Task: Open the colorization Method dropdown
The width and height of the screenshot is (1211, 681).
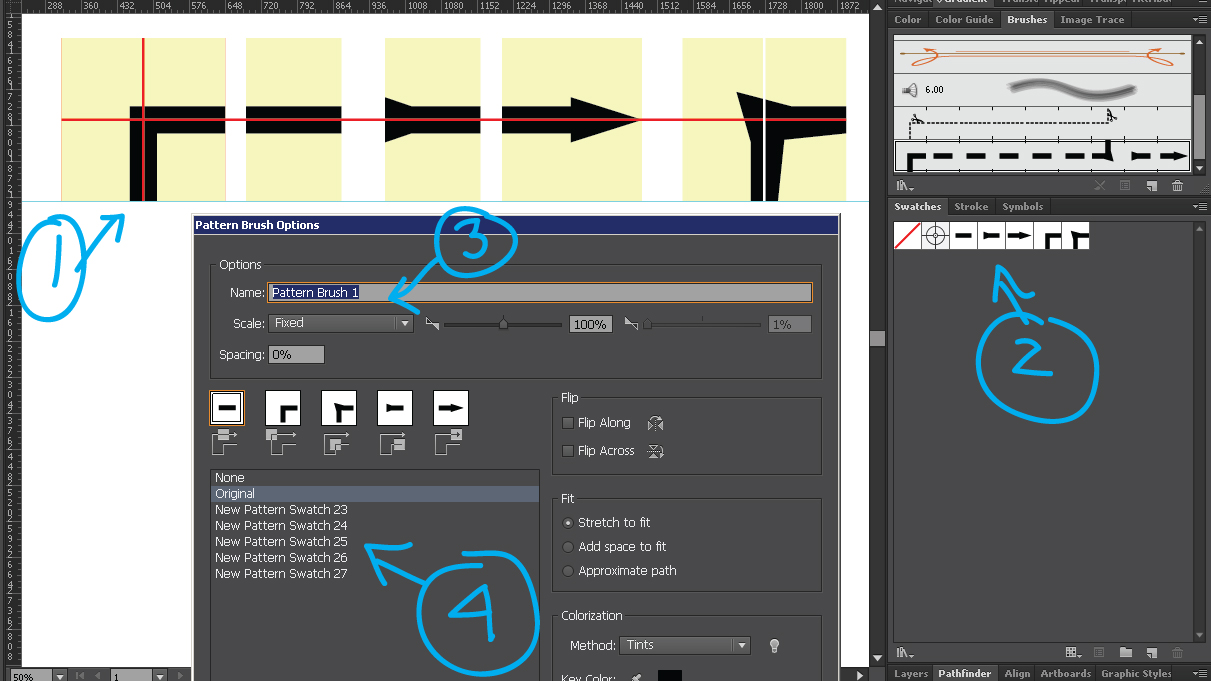Action: click(x=685, y=645)
